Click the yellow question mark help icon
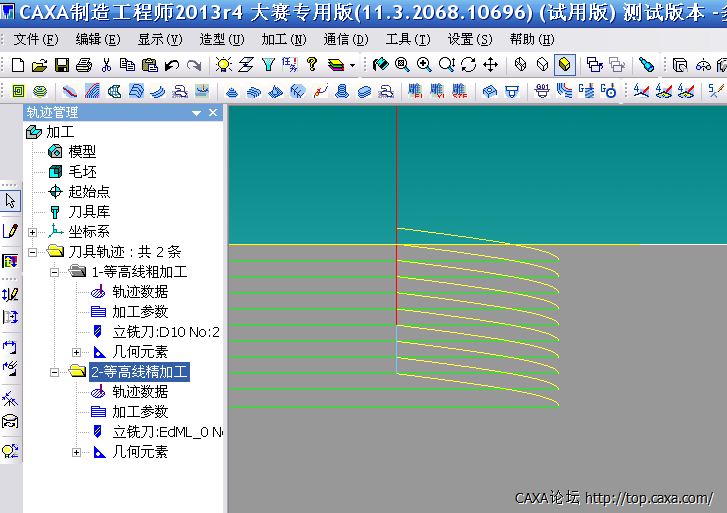This screenshot has width=727, height=513. (312, 64)
